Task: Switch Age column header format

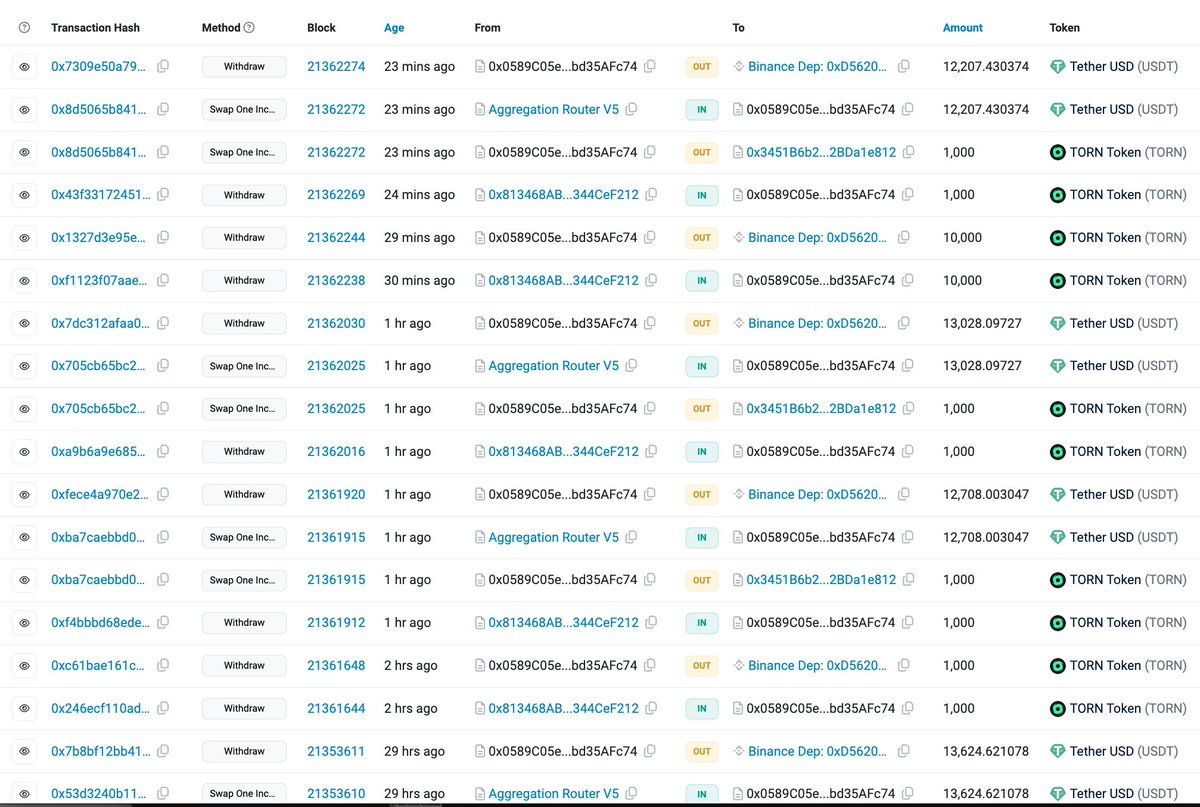Action: [x=394, y=28]
